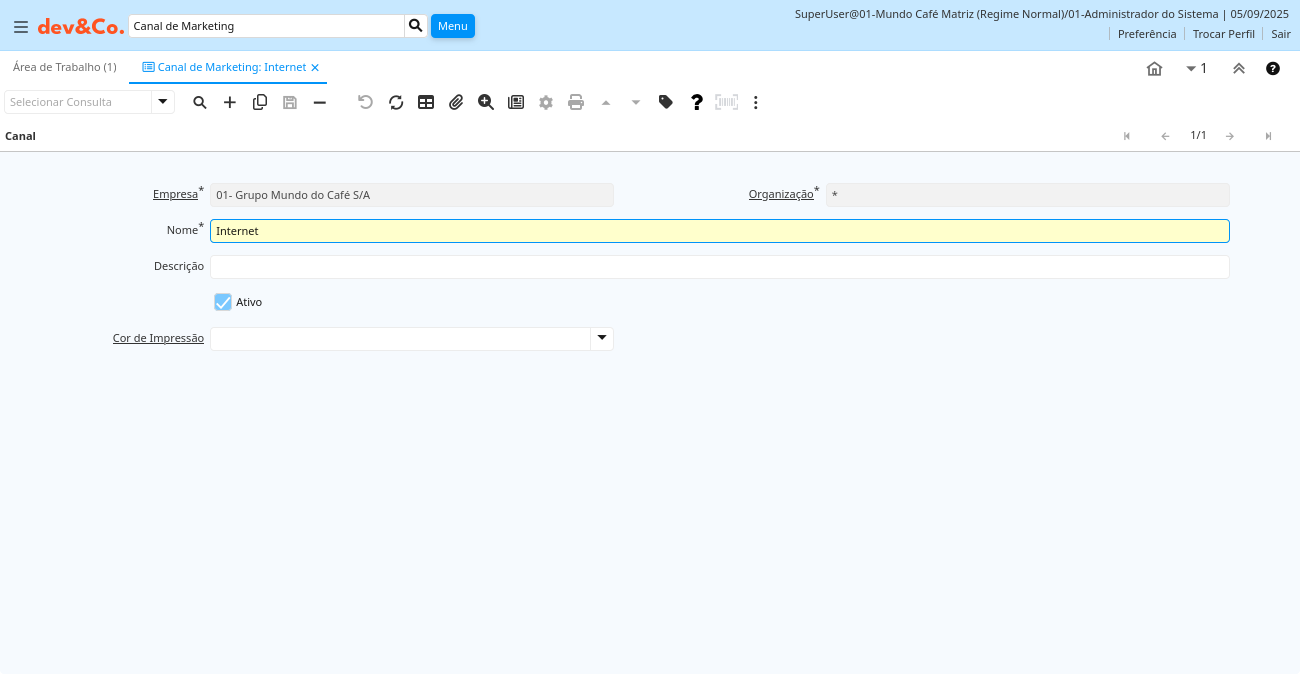Switch to Área de Trabalho tab

point(65,67)
